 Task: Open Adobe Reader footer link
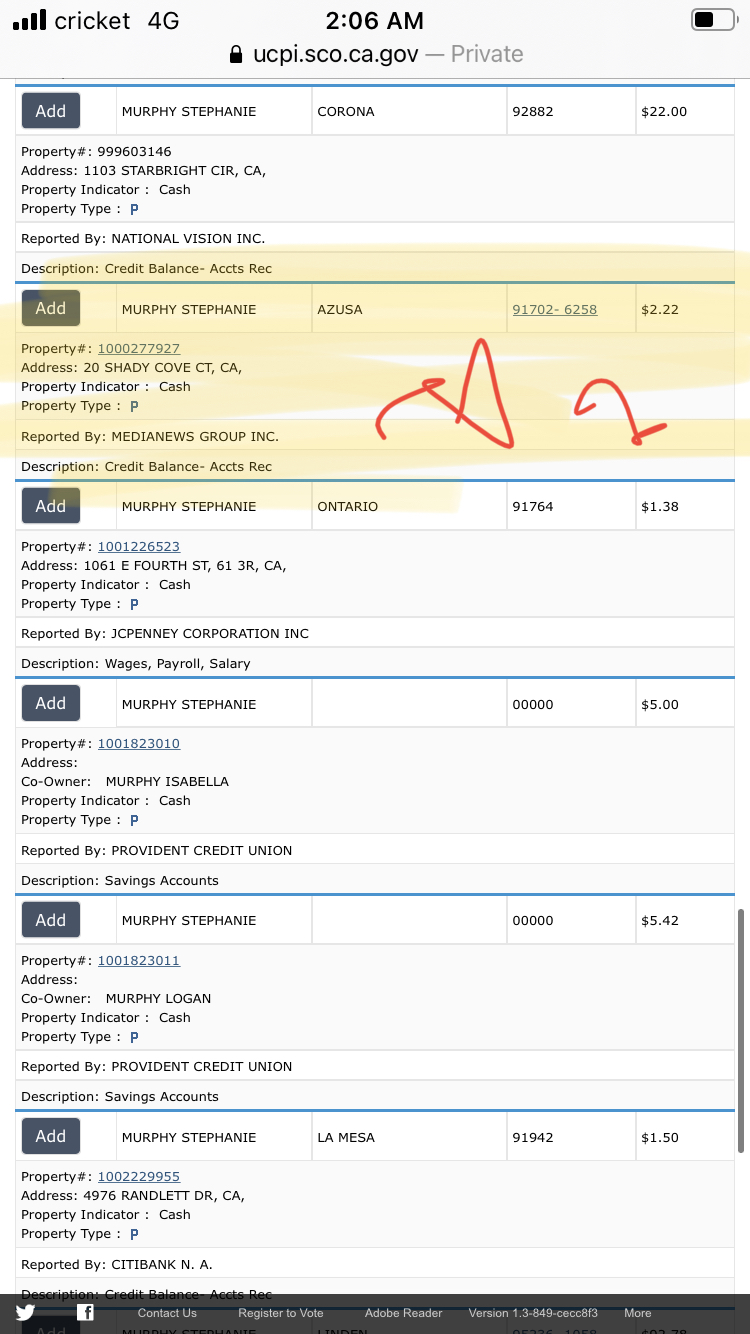403,1313
